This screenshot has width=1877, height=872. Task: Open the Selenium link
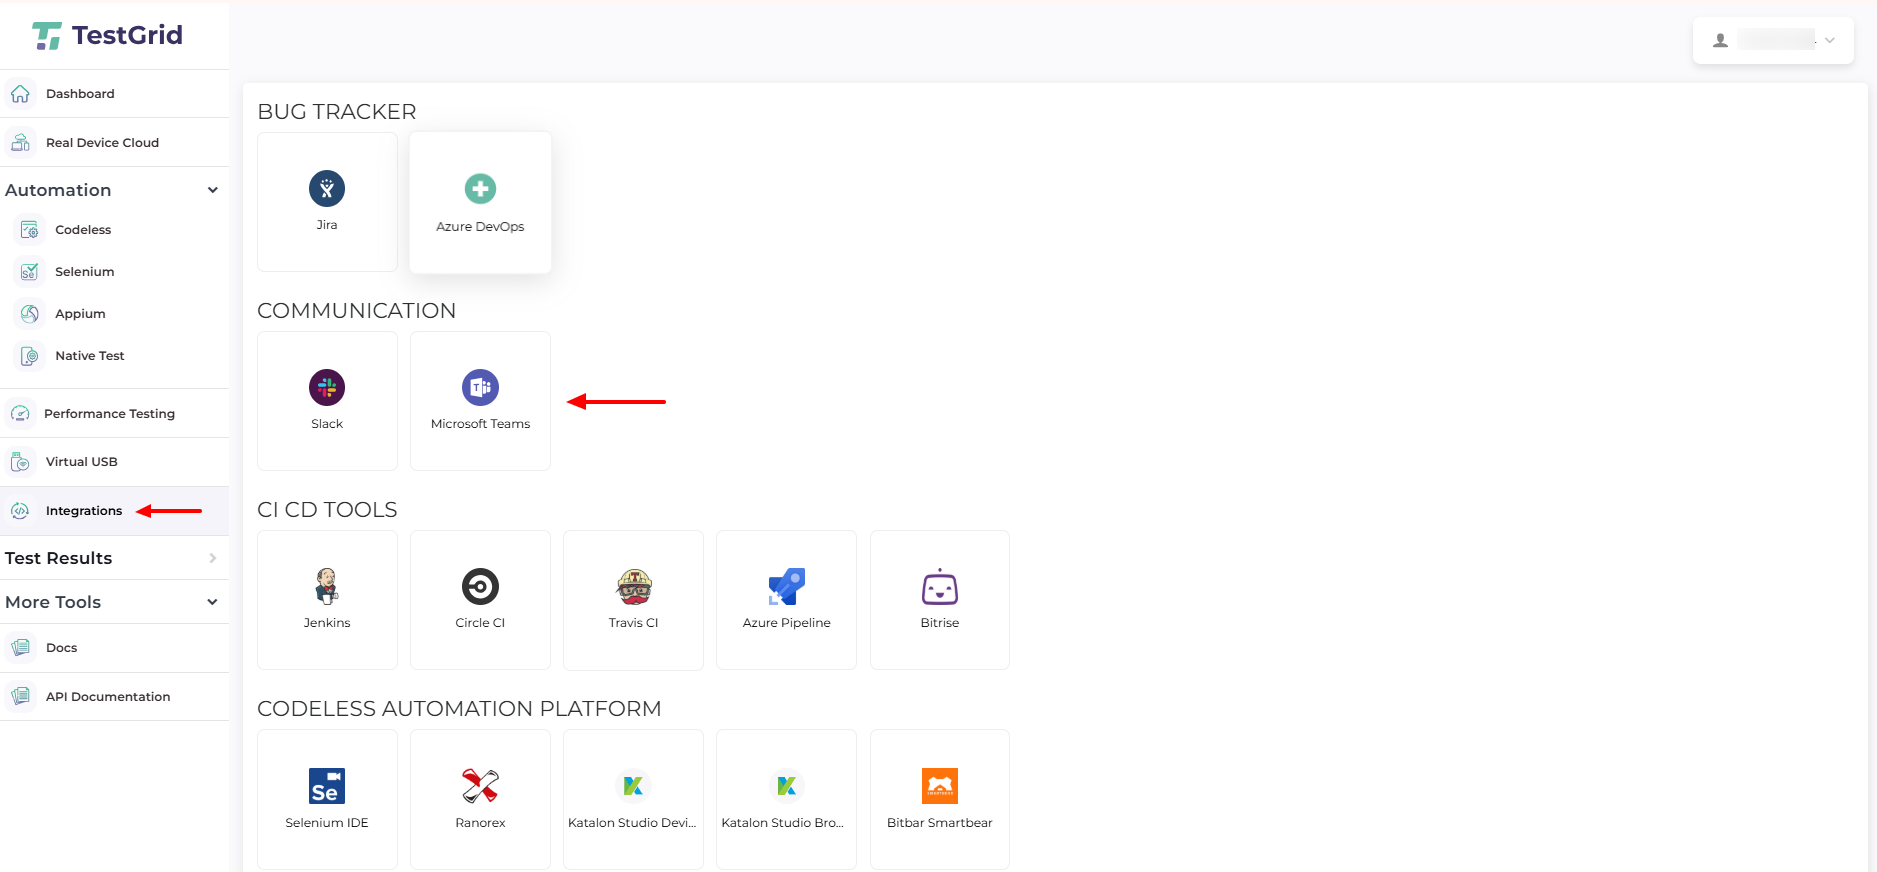pyautogui.click(x=85, y=272)
